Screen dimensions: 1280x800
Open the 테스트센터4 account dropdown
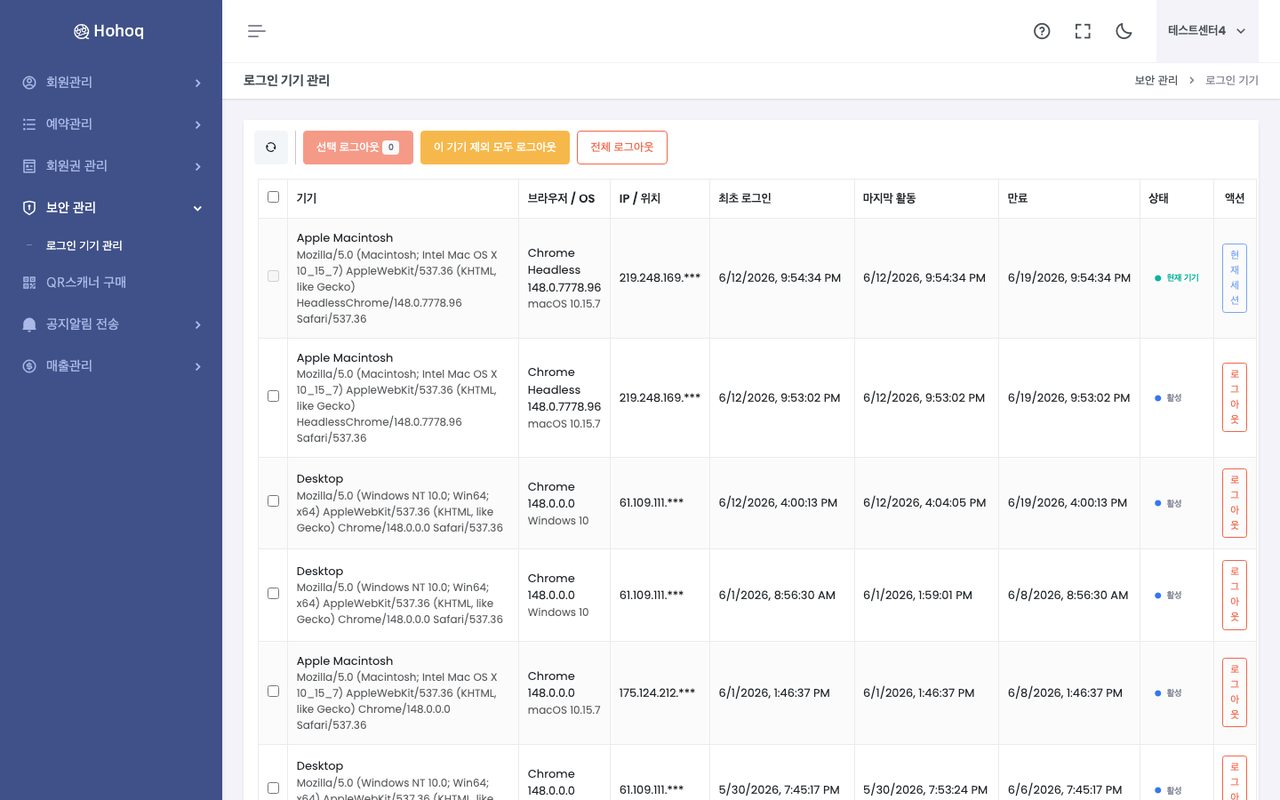1207,31
